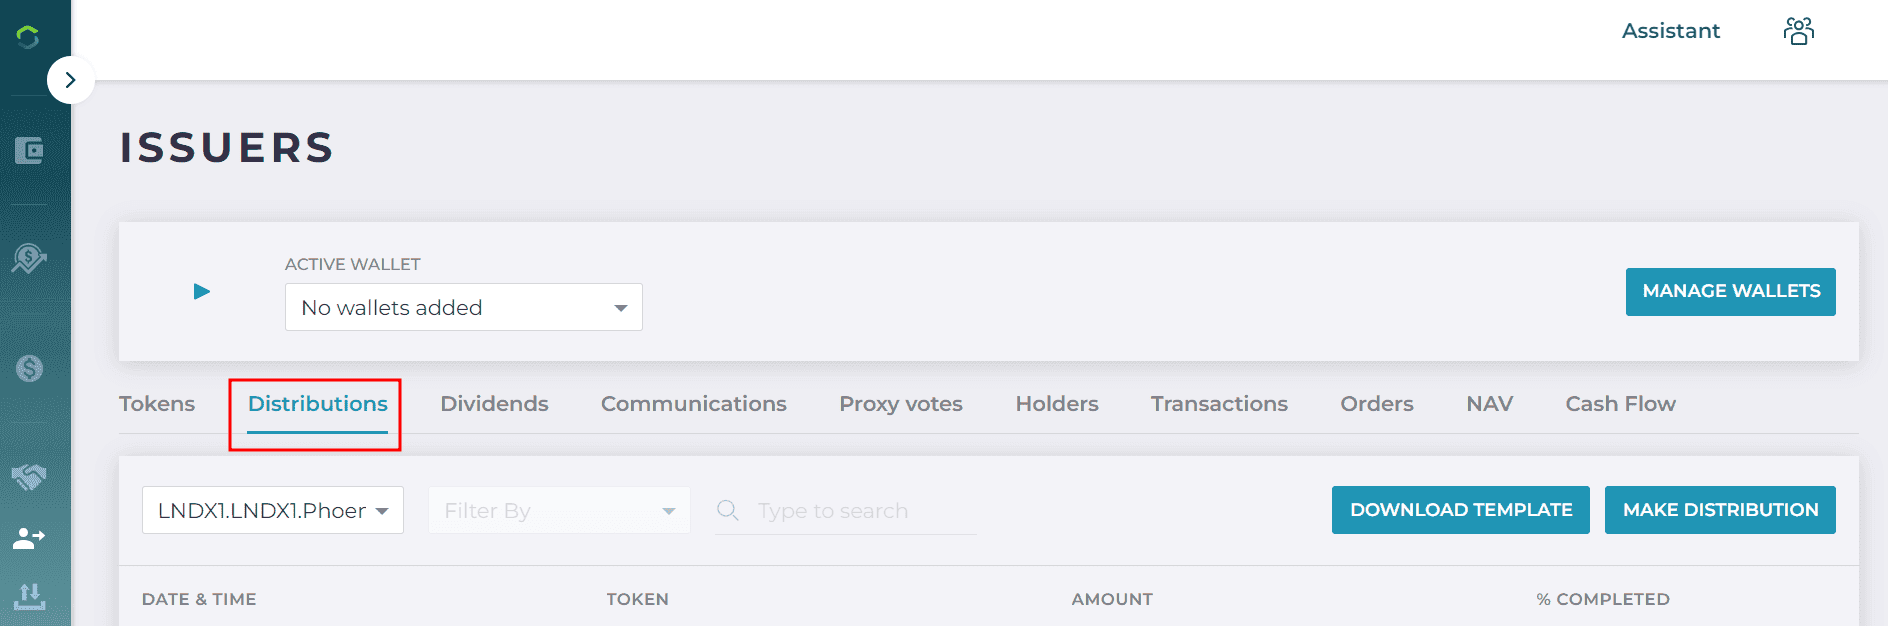
Task: Switch to the Holders tab
Action: pos(1056,404)
